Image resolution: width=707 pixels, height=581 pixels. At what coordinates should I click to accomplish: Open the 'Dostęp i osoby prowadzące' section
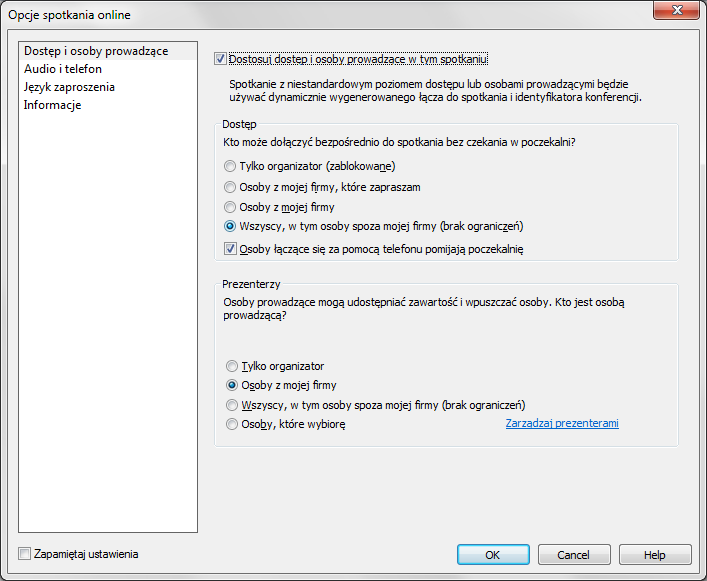pos(108,51)
